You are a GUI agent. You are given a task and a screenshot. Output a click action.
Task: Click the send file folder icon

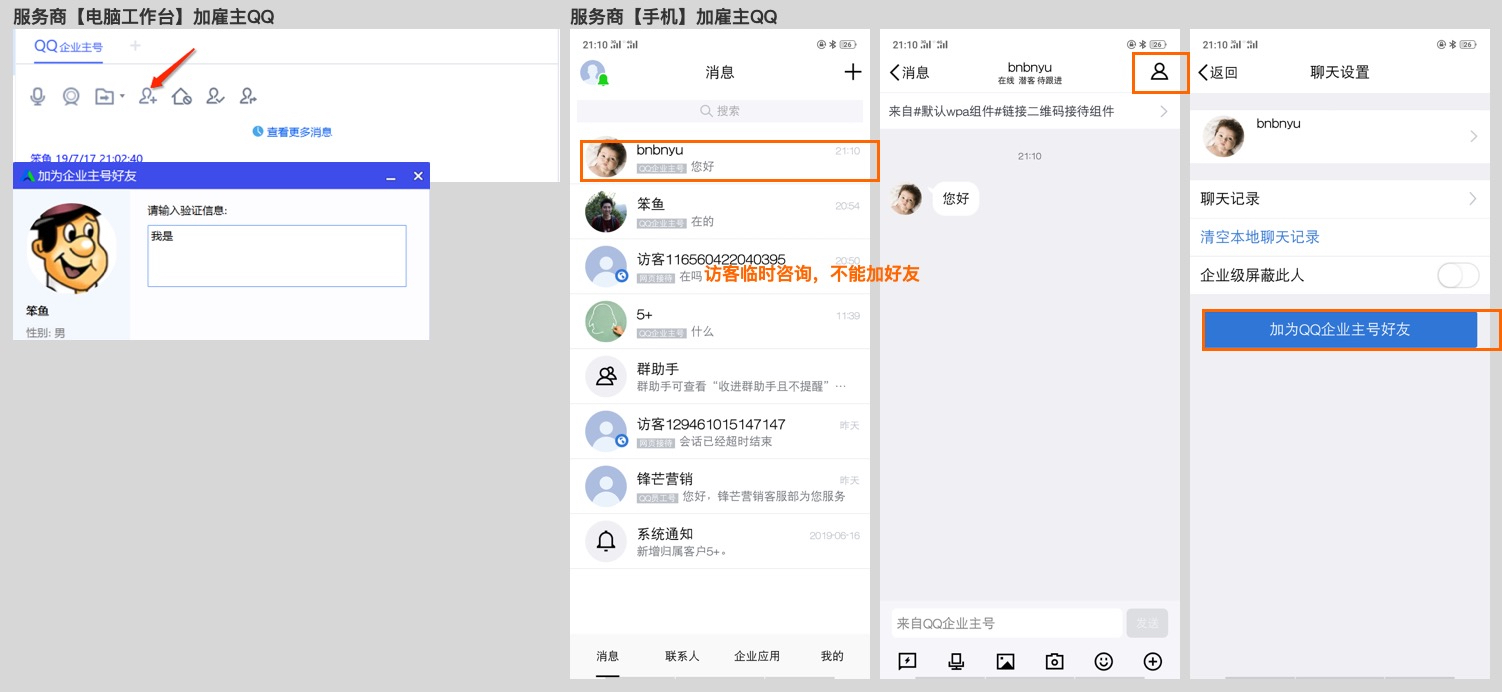104,96
